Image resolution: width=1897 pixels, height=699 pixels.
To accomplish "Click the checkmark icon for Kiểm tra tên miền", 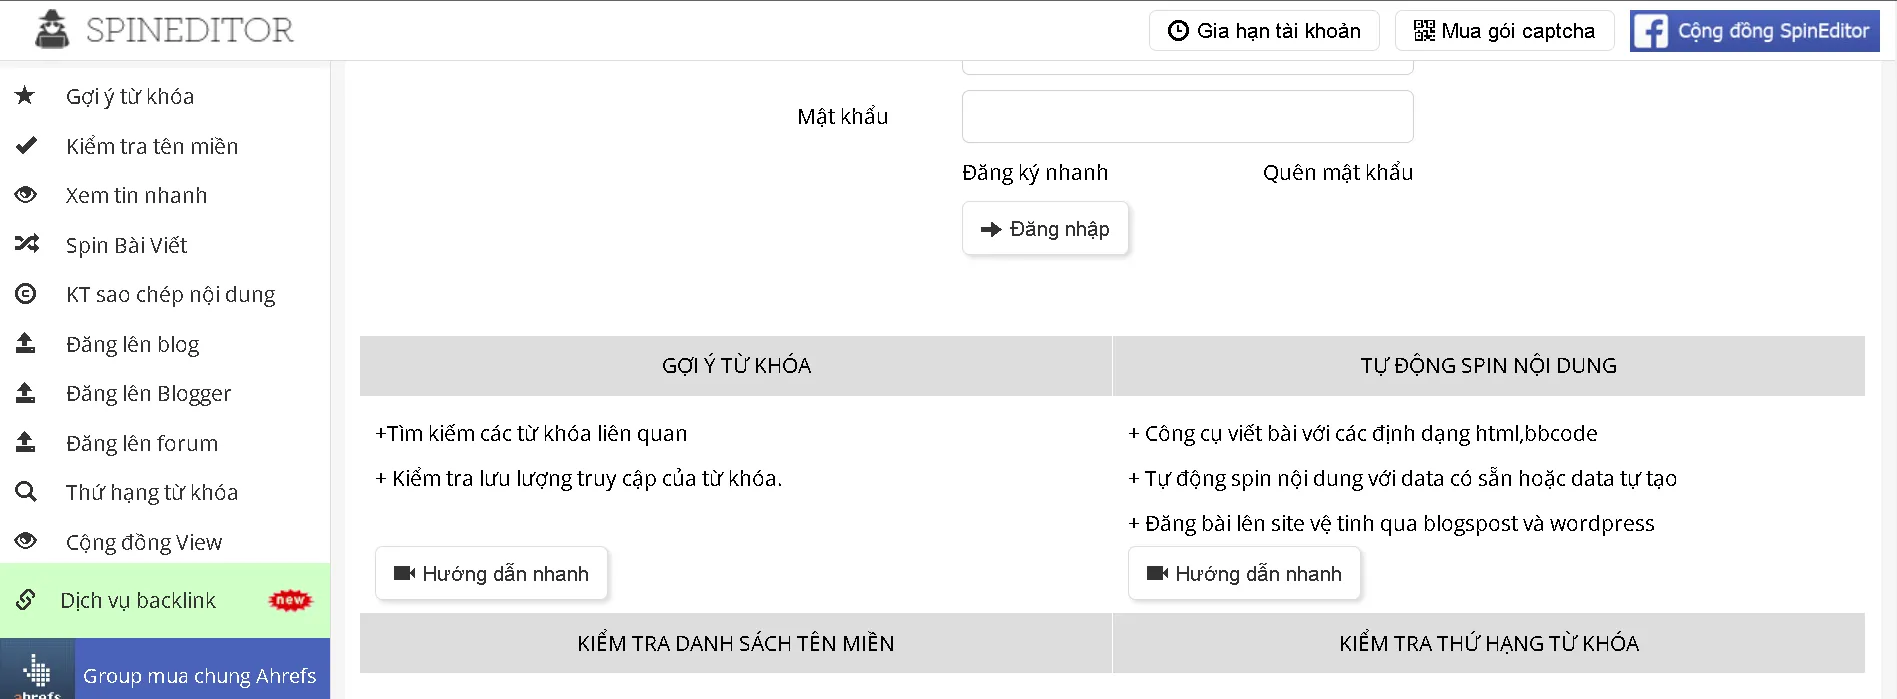I will tap(26, 146).
